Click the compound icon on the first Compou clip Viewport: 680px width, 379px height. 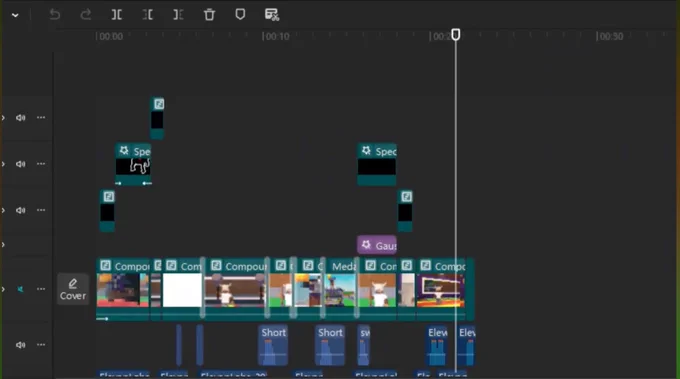pyautogui.click(x=105, y=265)
